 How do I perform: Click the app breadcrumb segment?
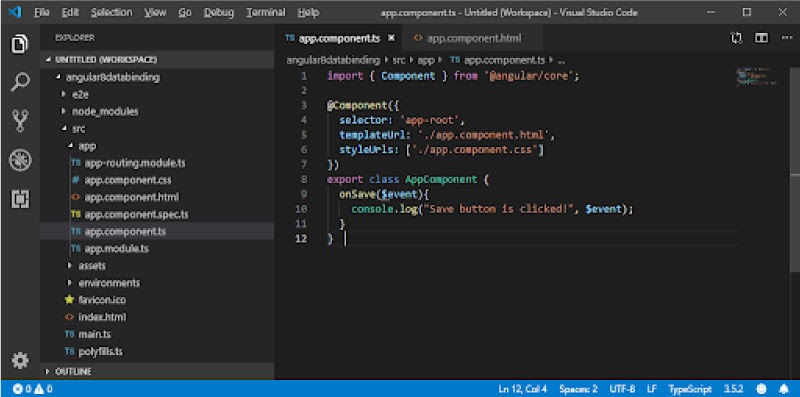pos(426,60)
